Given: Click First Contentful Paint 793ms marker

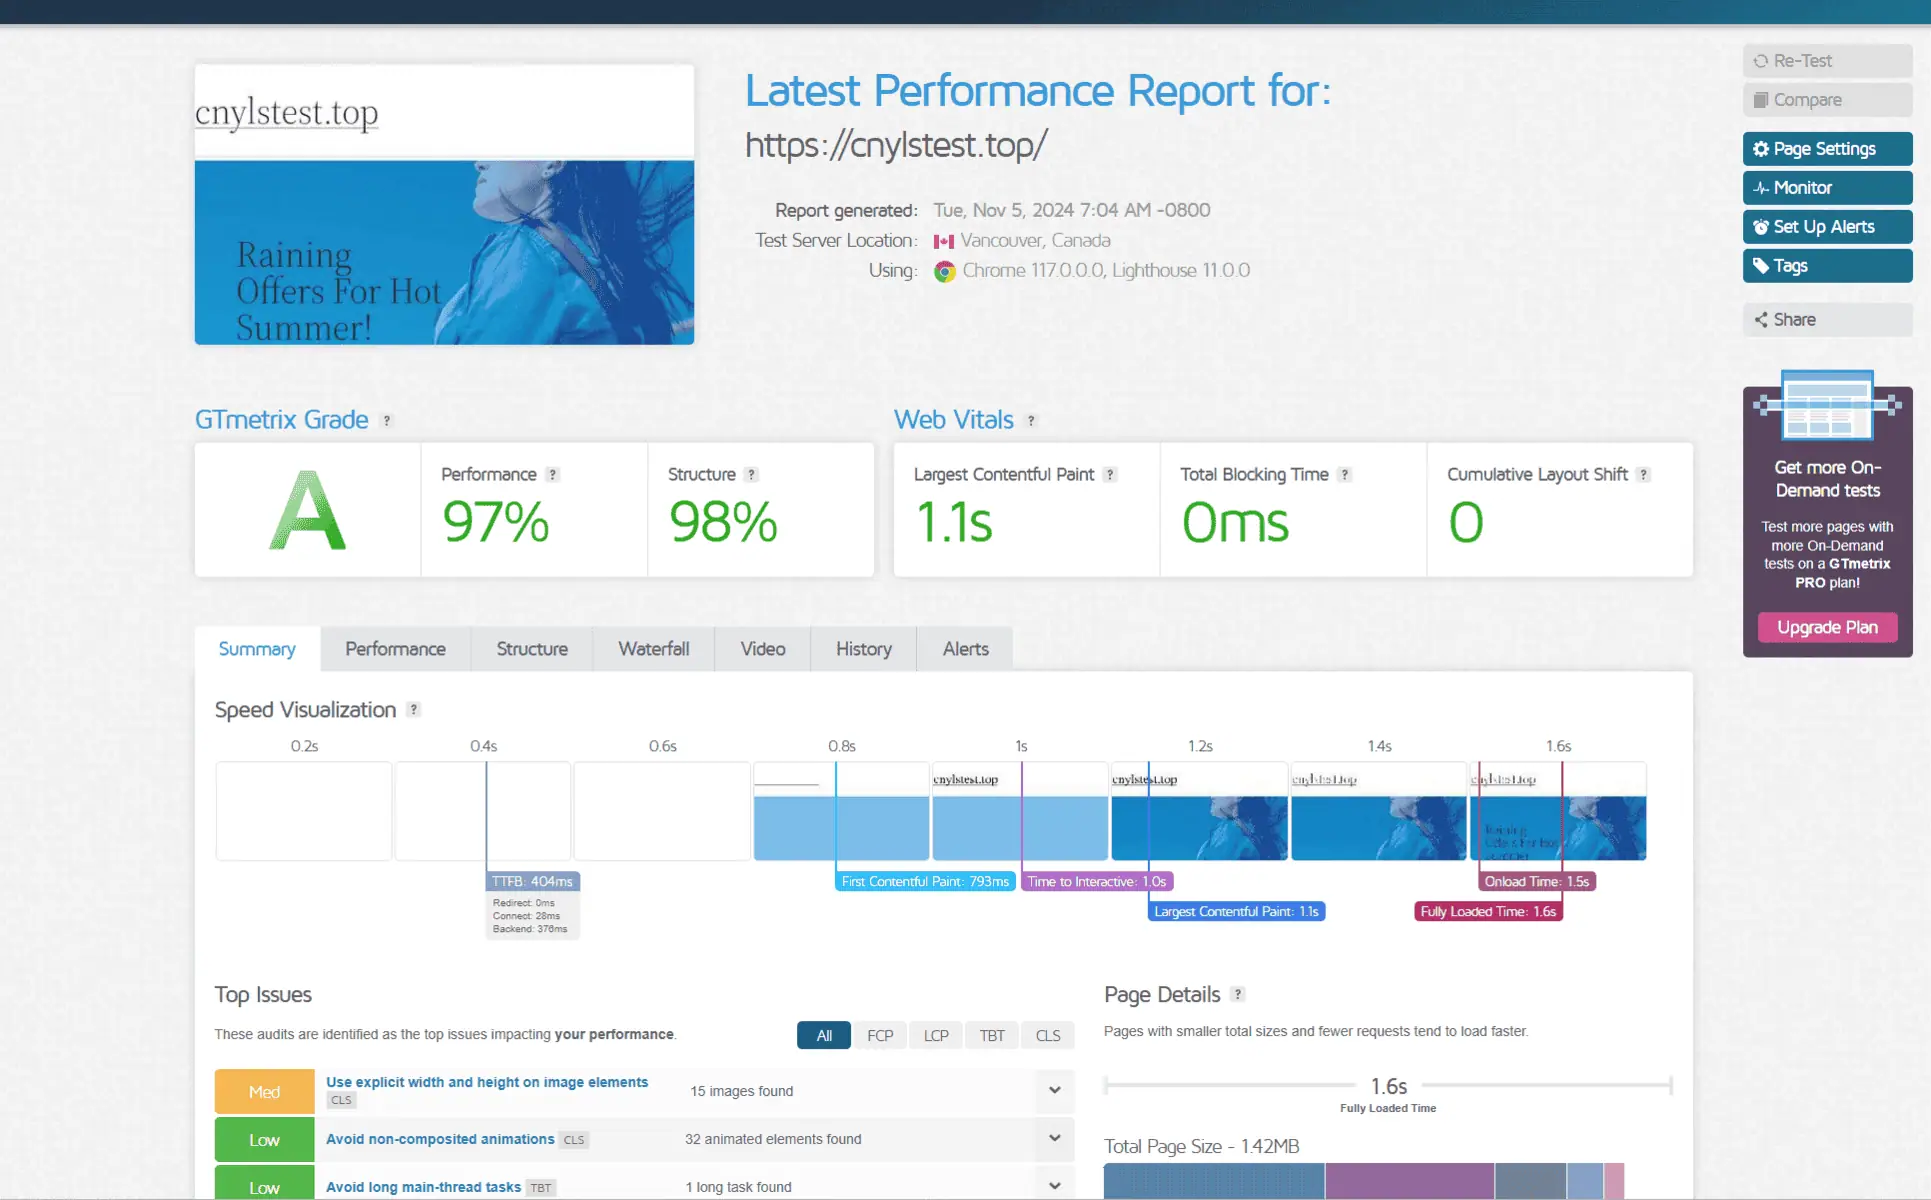Looking at the screenshot, I should 925,882.
